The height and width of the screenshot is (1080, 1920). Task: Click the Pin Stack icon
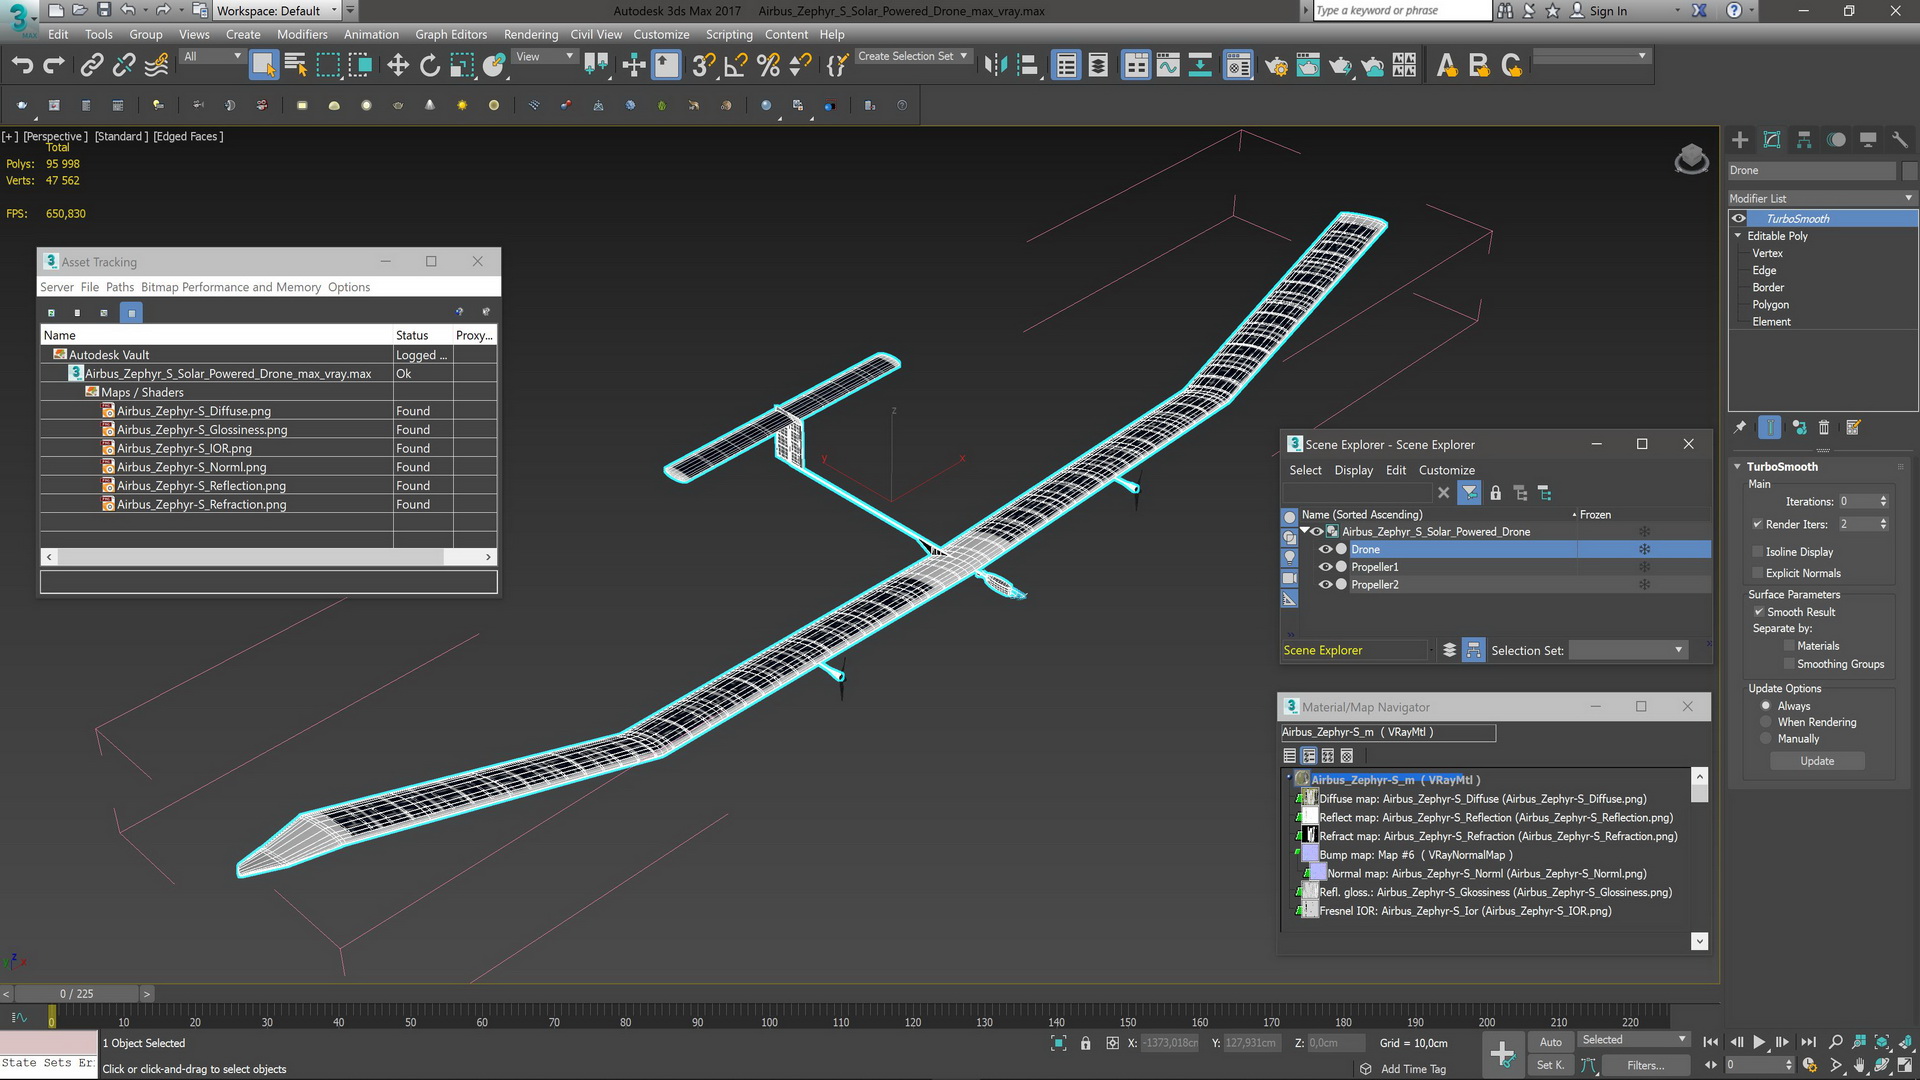(1740, 428)
